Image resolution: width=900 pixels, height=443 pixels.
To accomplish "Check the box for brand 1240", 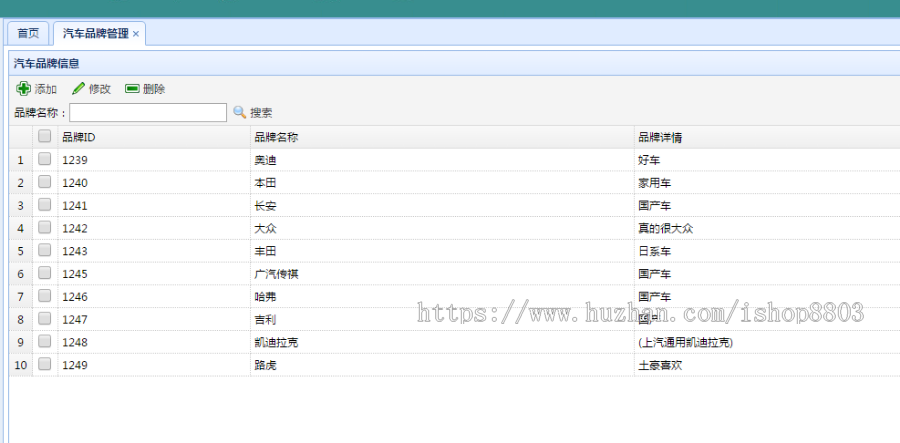I will pos(44,182).
